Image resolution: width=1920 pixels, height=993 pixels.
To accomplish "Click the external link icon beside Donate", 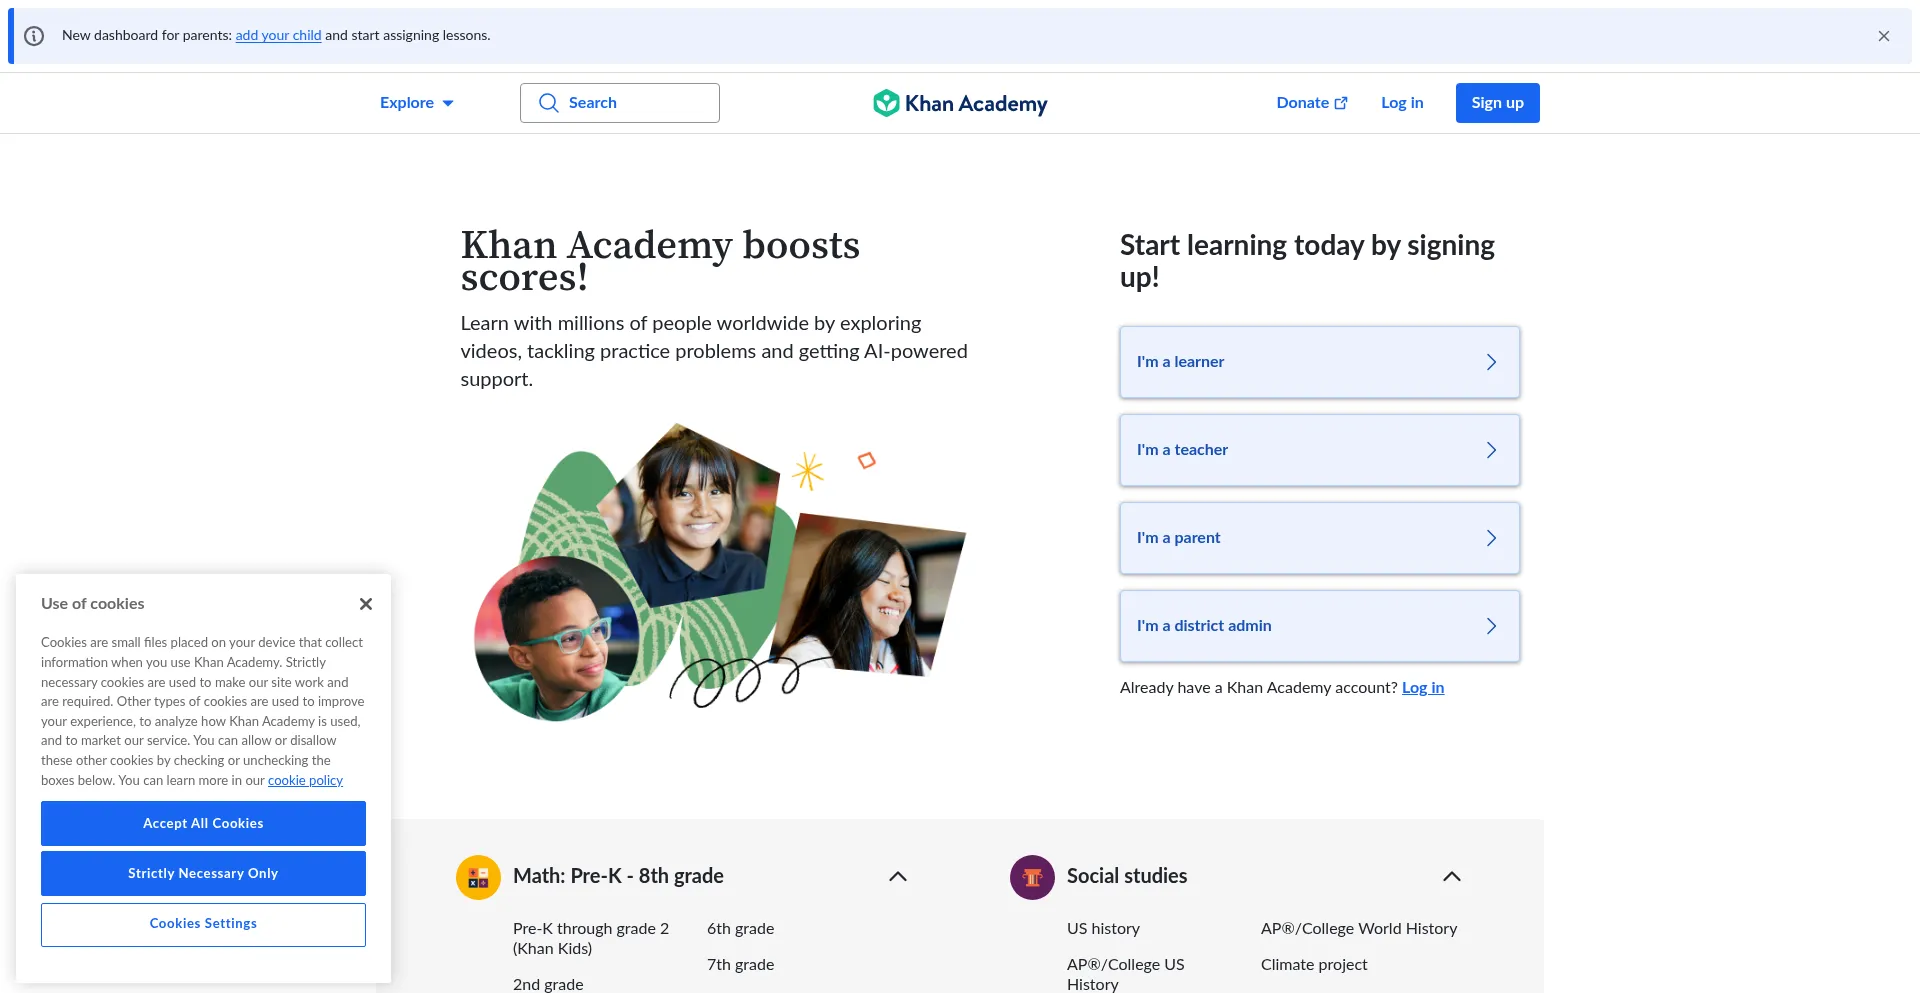I will (1341, 103).
